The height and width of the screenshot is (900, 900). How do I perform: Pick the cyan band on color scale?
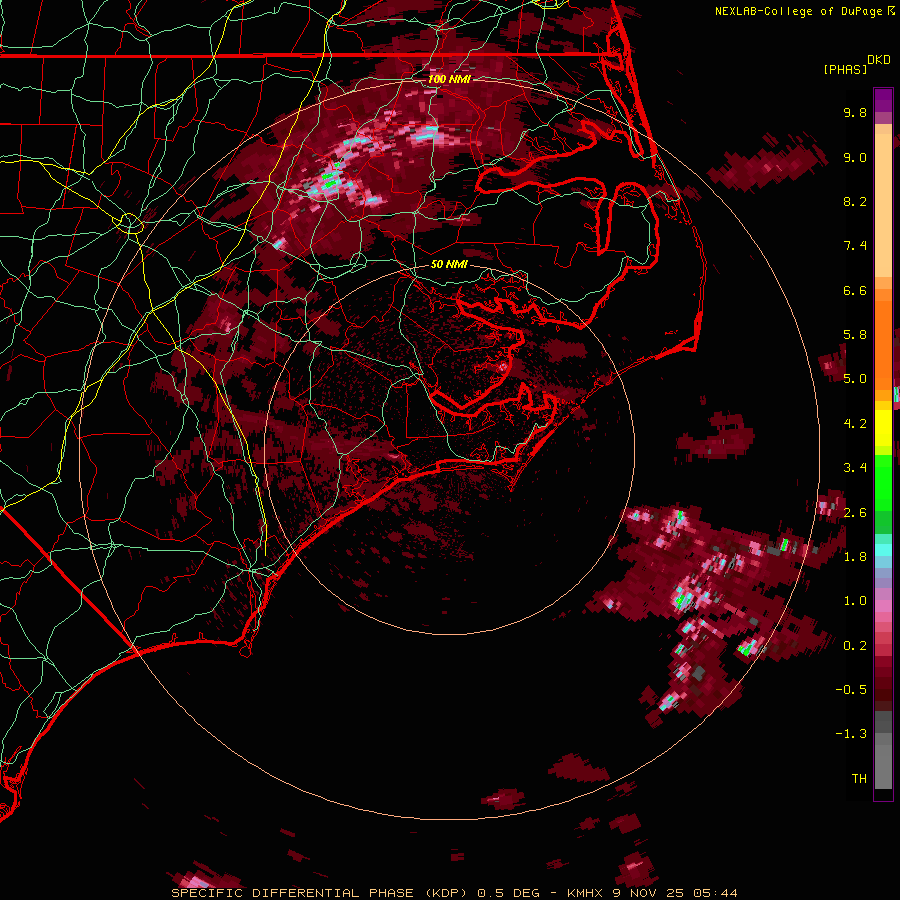883,549
